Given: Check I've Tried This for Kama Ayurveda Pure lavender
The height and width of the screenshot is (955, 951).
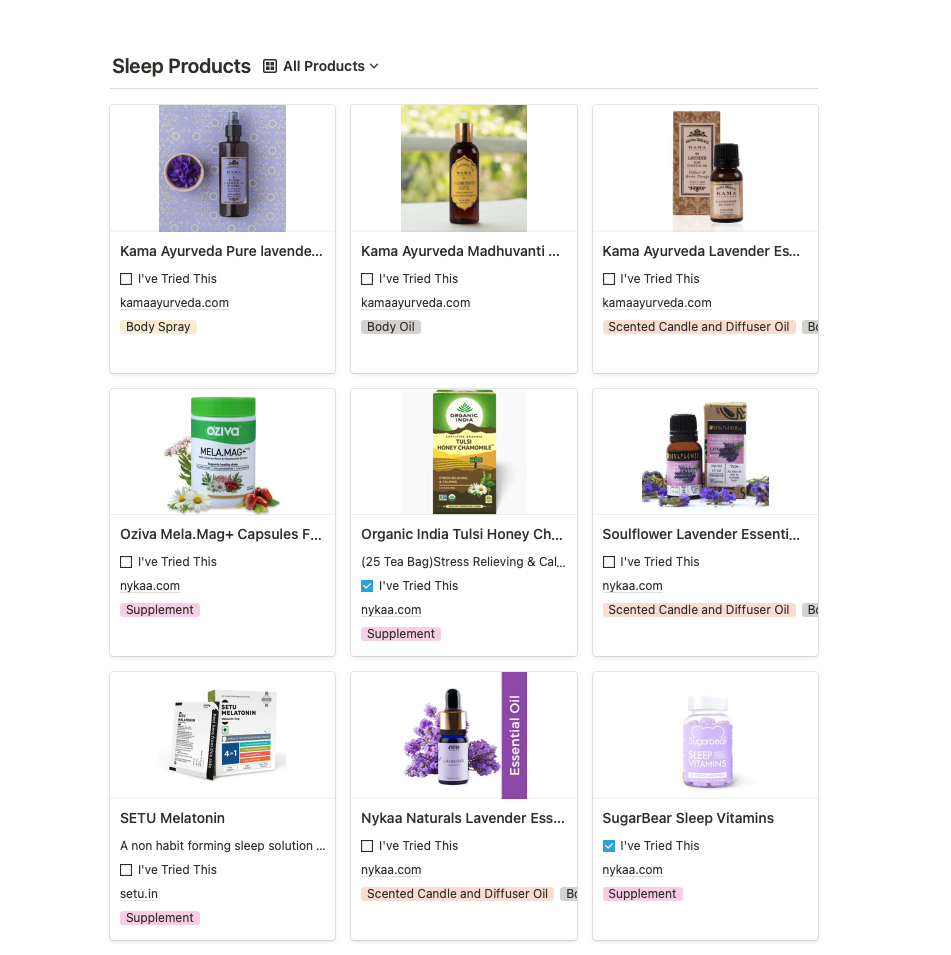Looking at the screenshot, I should click(x=126, y=279).
